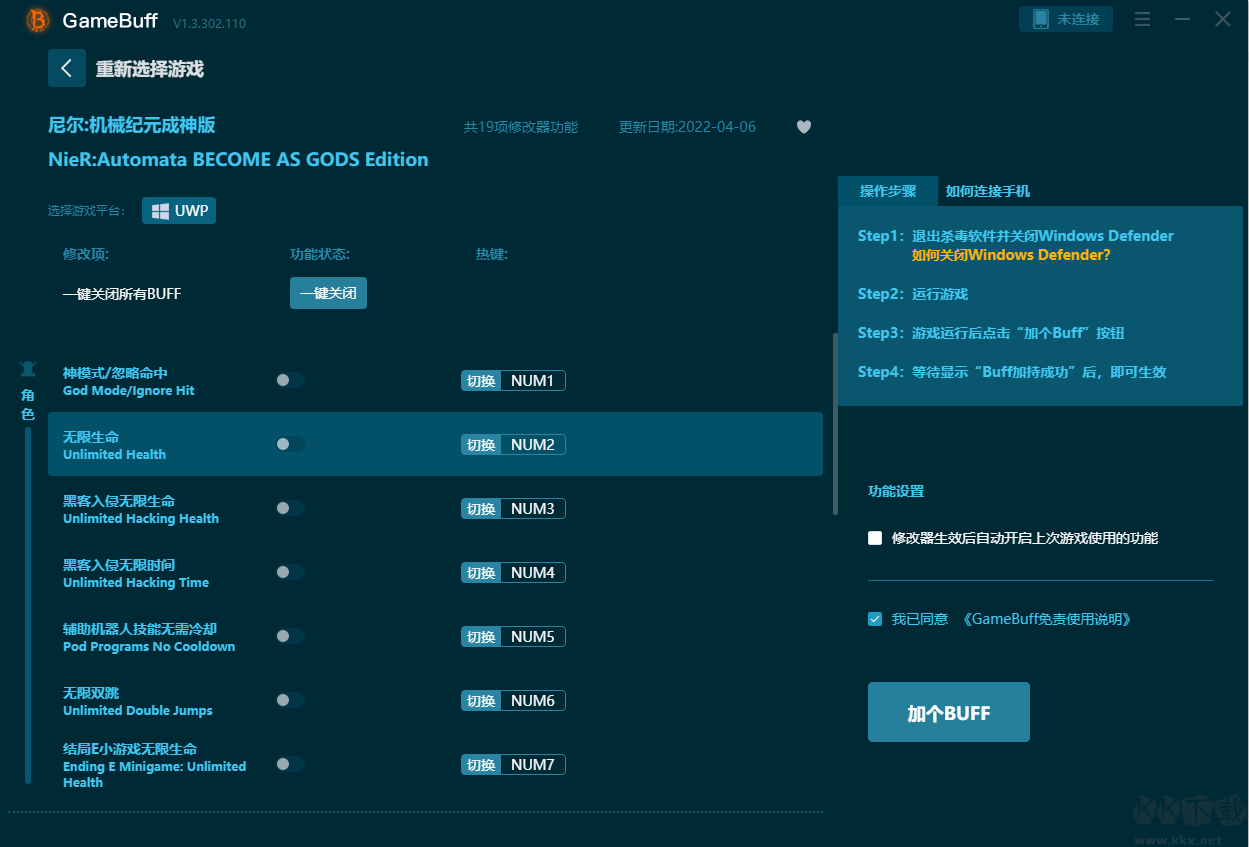Click the phone not-connected status icon
The width and height of the screenshot is (1249, 847).
[x=1041, y=19]
